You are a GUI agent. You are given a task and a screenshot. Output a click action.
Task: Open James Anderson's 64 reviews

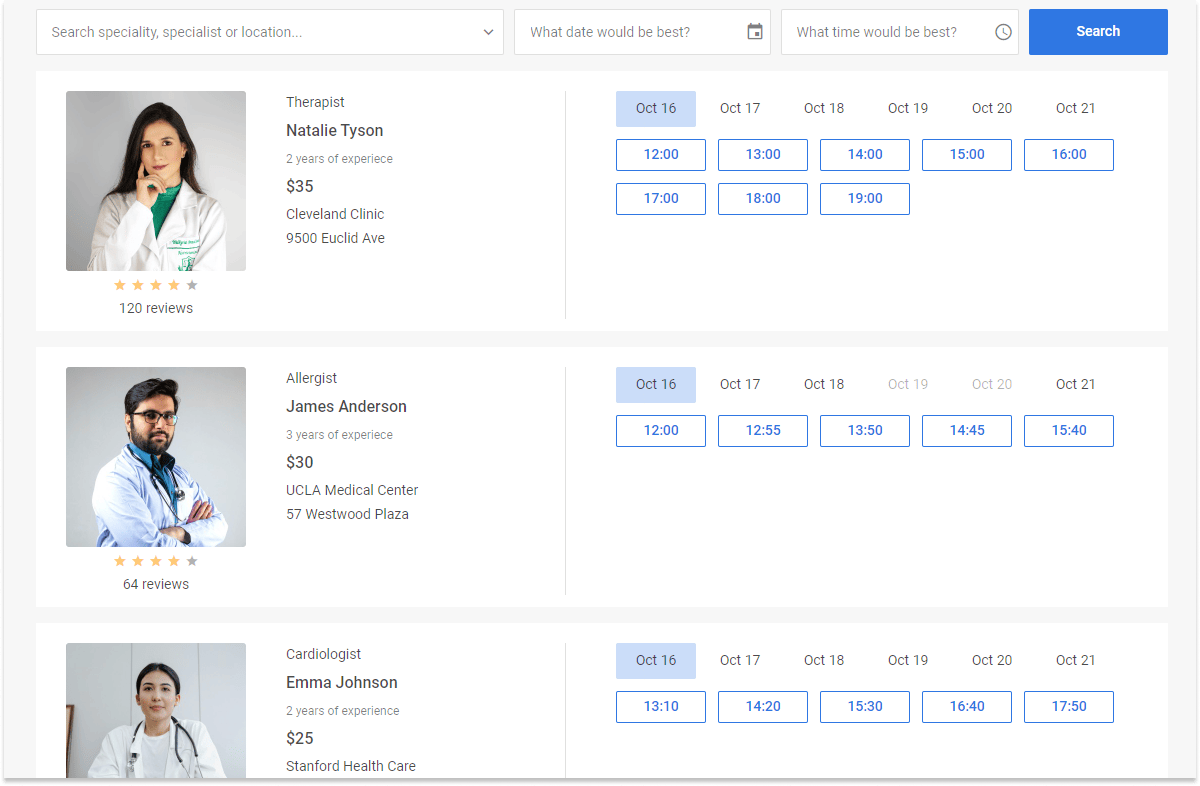156,584
